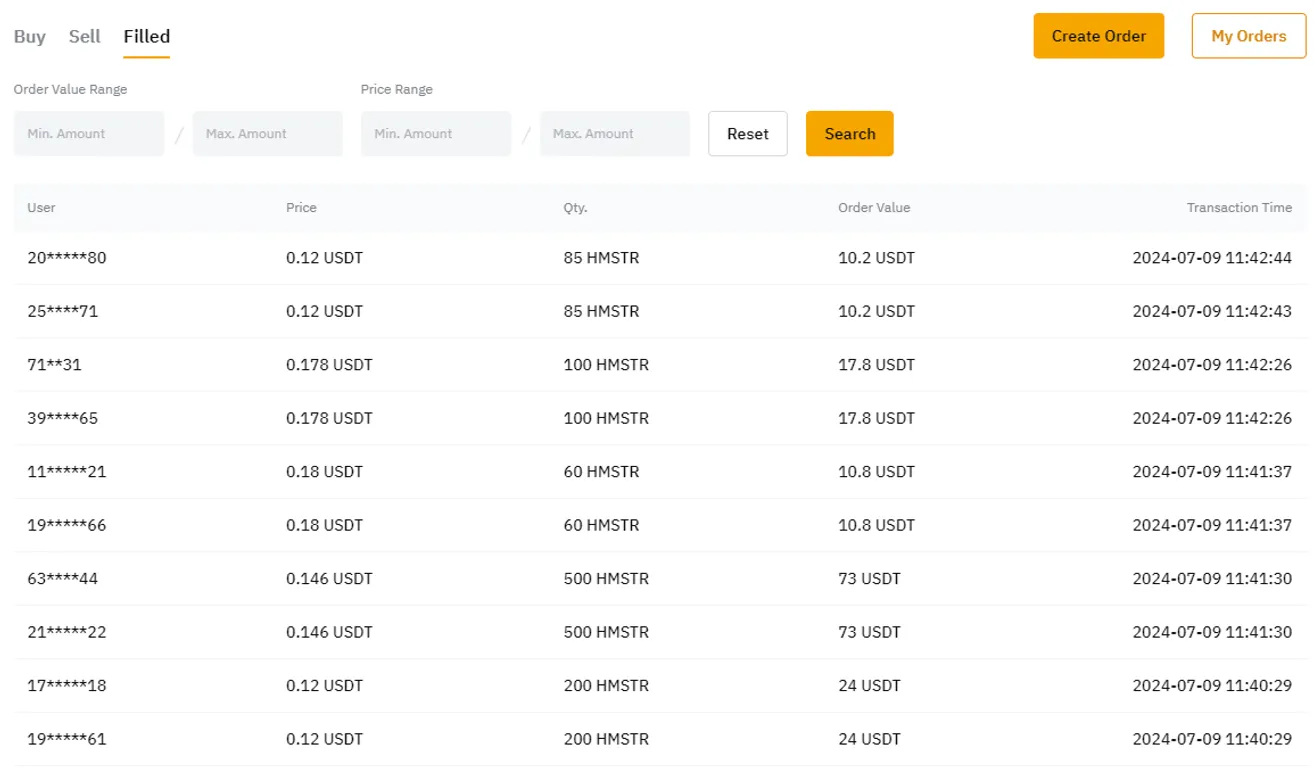Click 24 USDT order value for user 19*****61
The height and width of the screenshot is (768, 1315).
point(869,739)
